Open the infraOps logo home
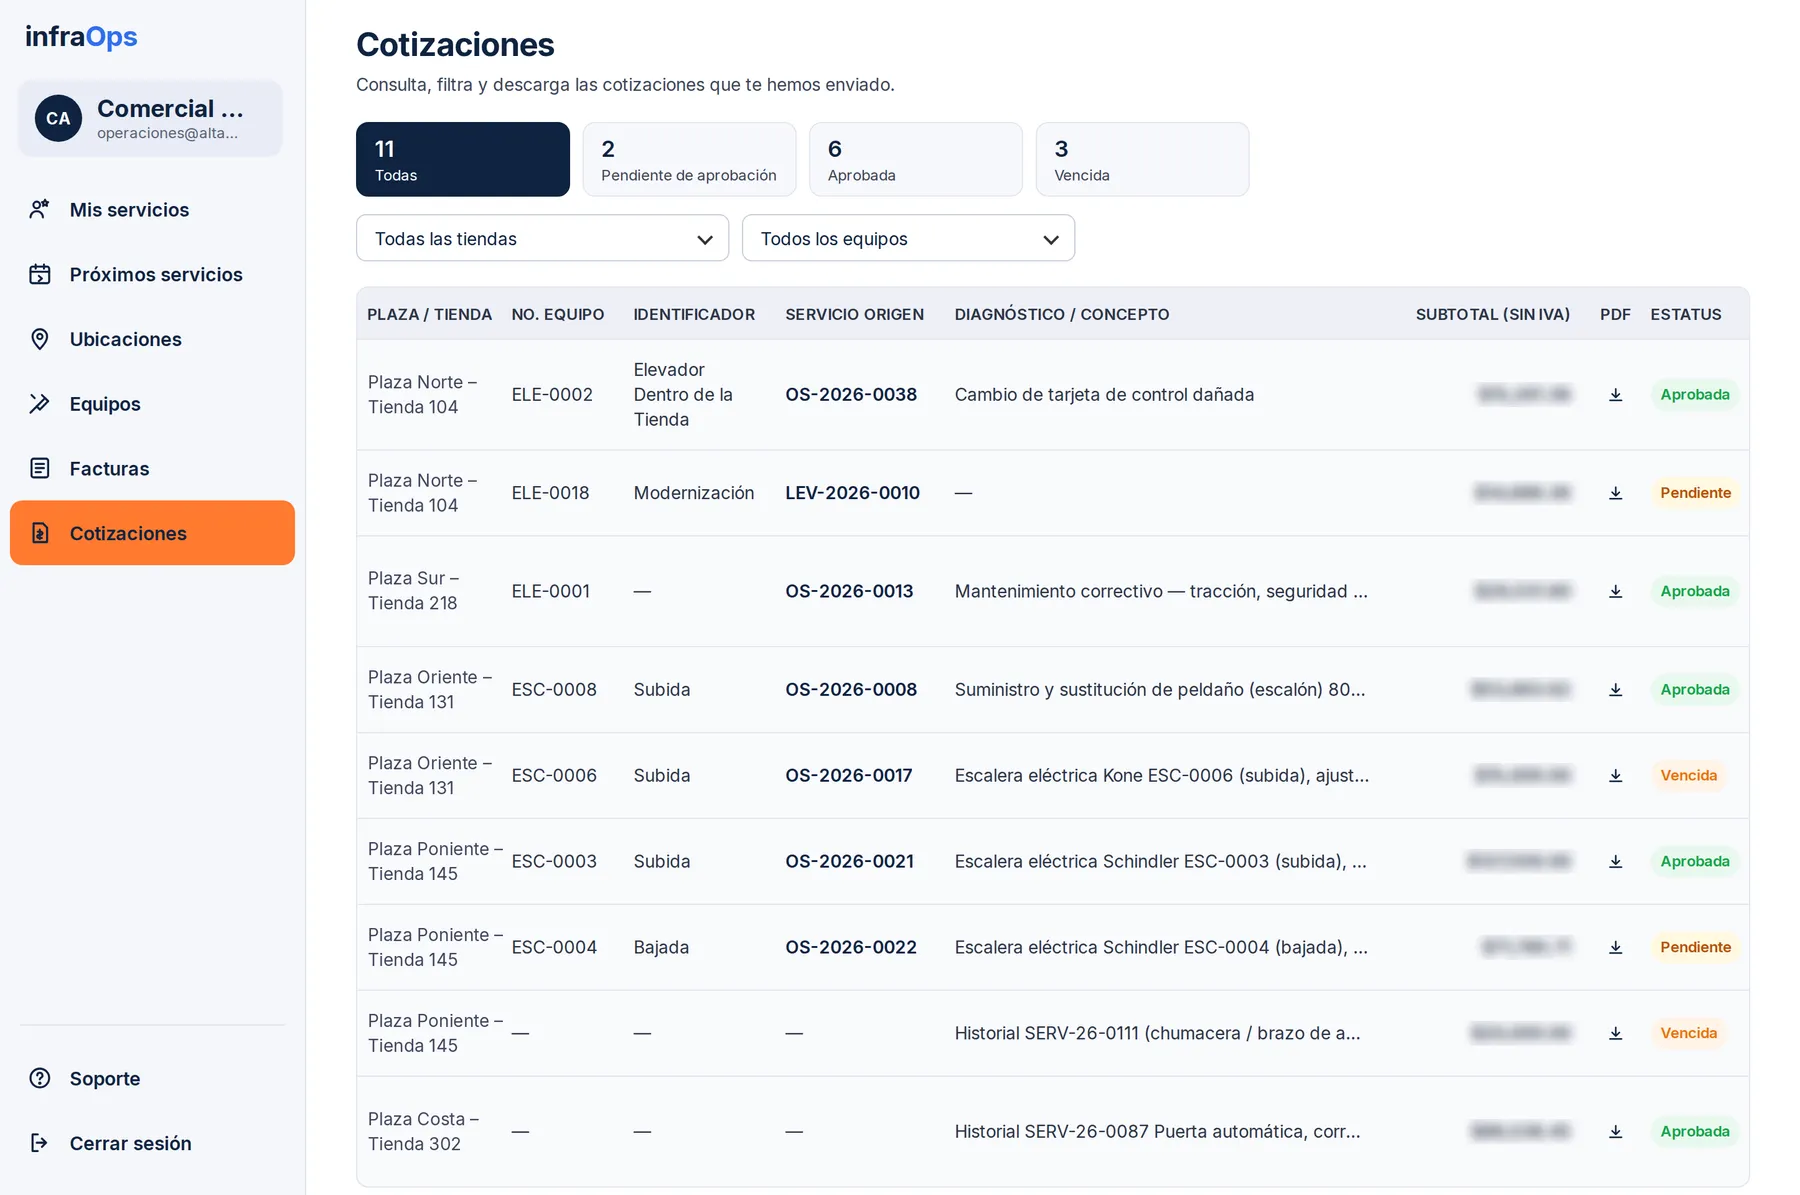1800x1195 pixels. (x=81, y=37)
